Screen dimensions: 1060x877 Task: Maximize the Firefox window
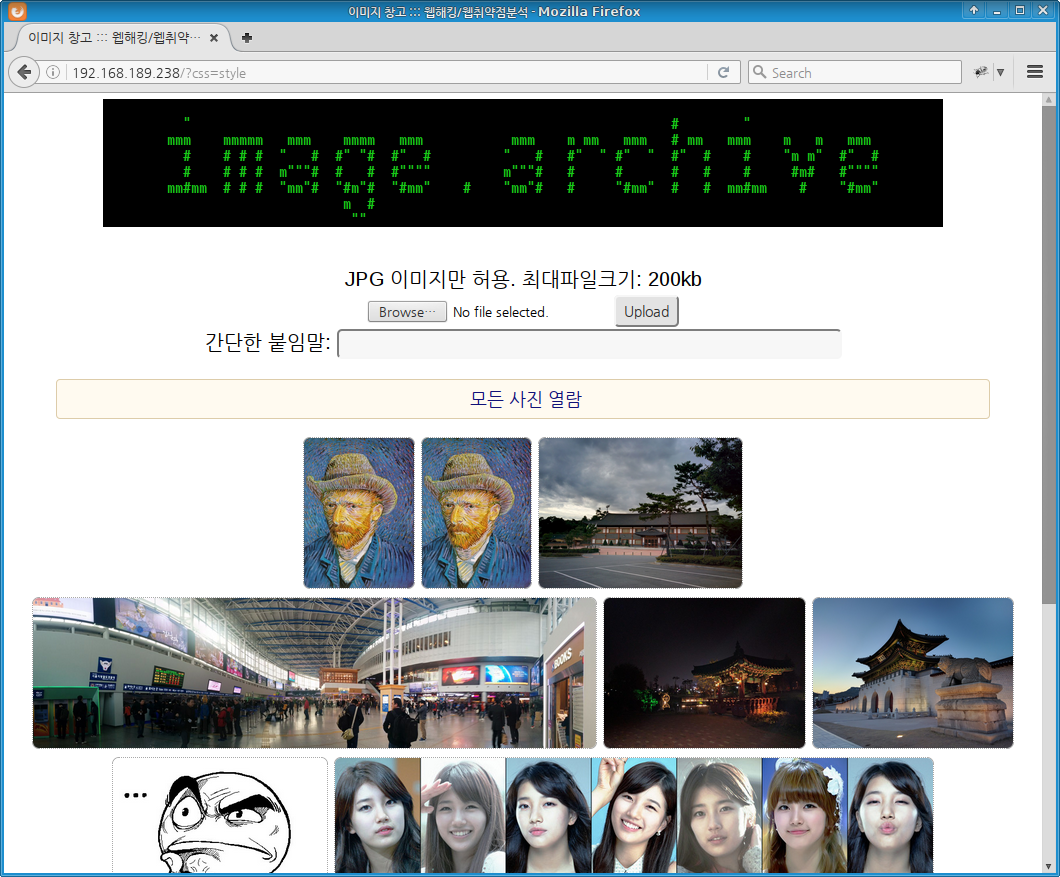click(x=1019, y=10)
